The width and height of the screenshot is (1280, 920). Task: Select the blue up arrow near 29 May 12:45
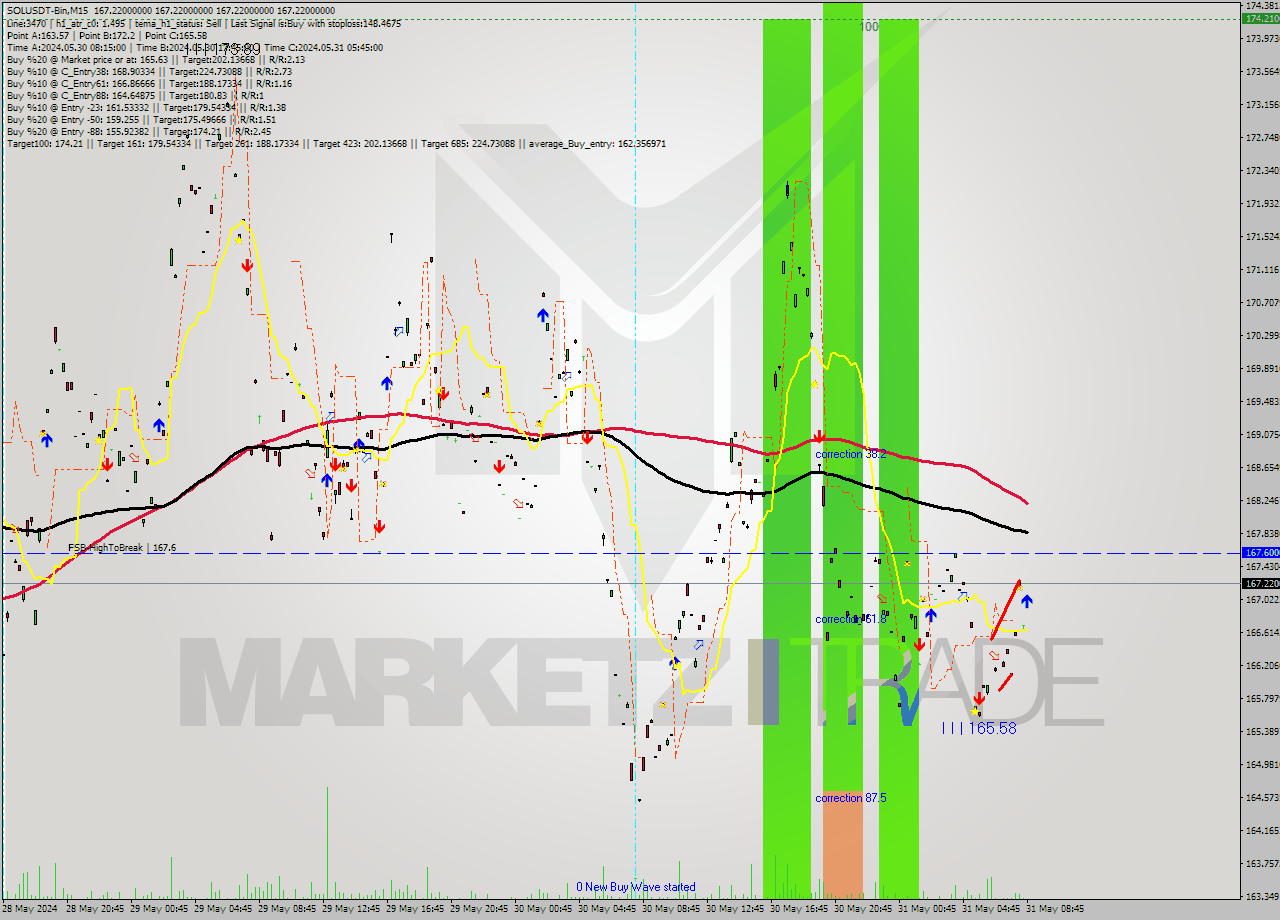[x=357, y=446]
